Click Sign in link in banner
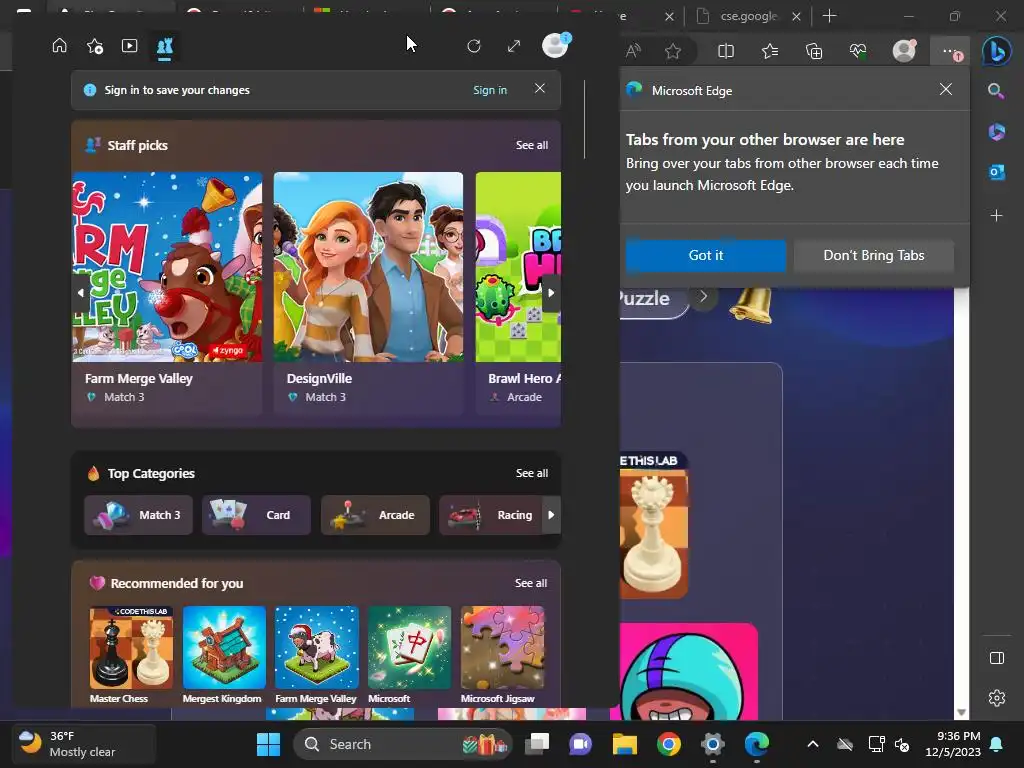 (490, 90)
